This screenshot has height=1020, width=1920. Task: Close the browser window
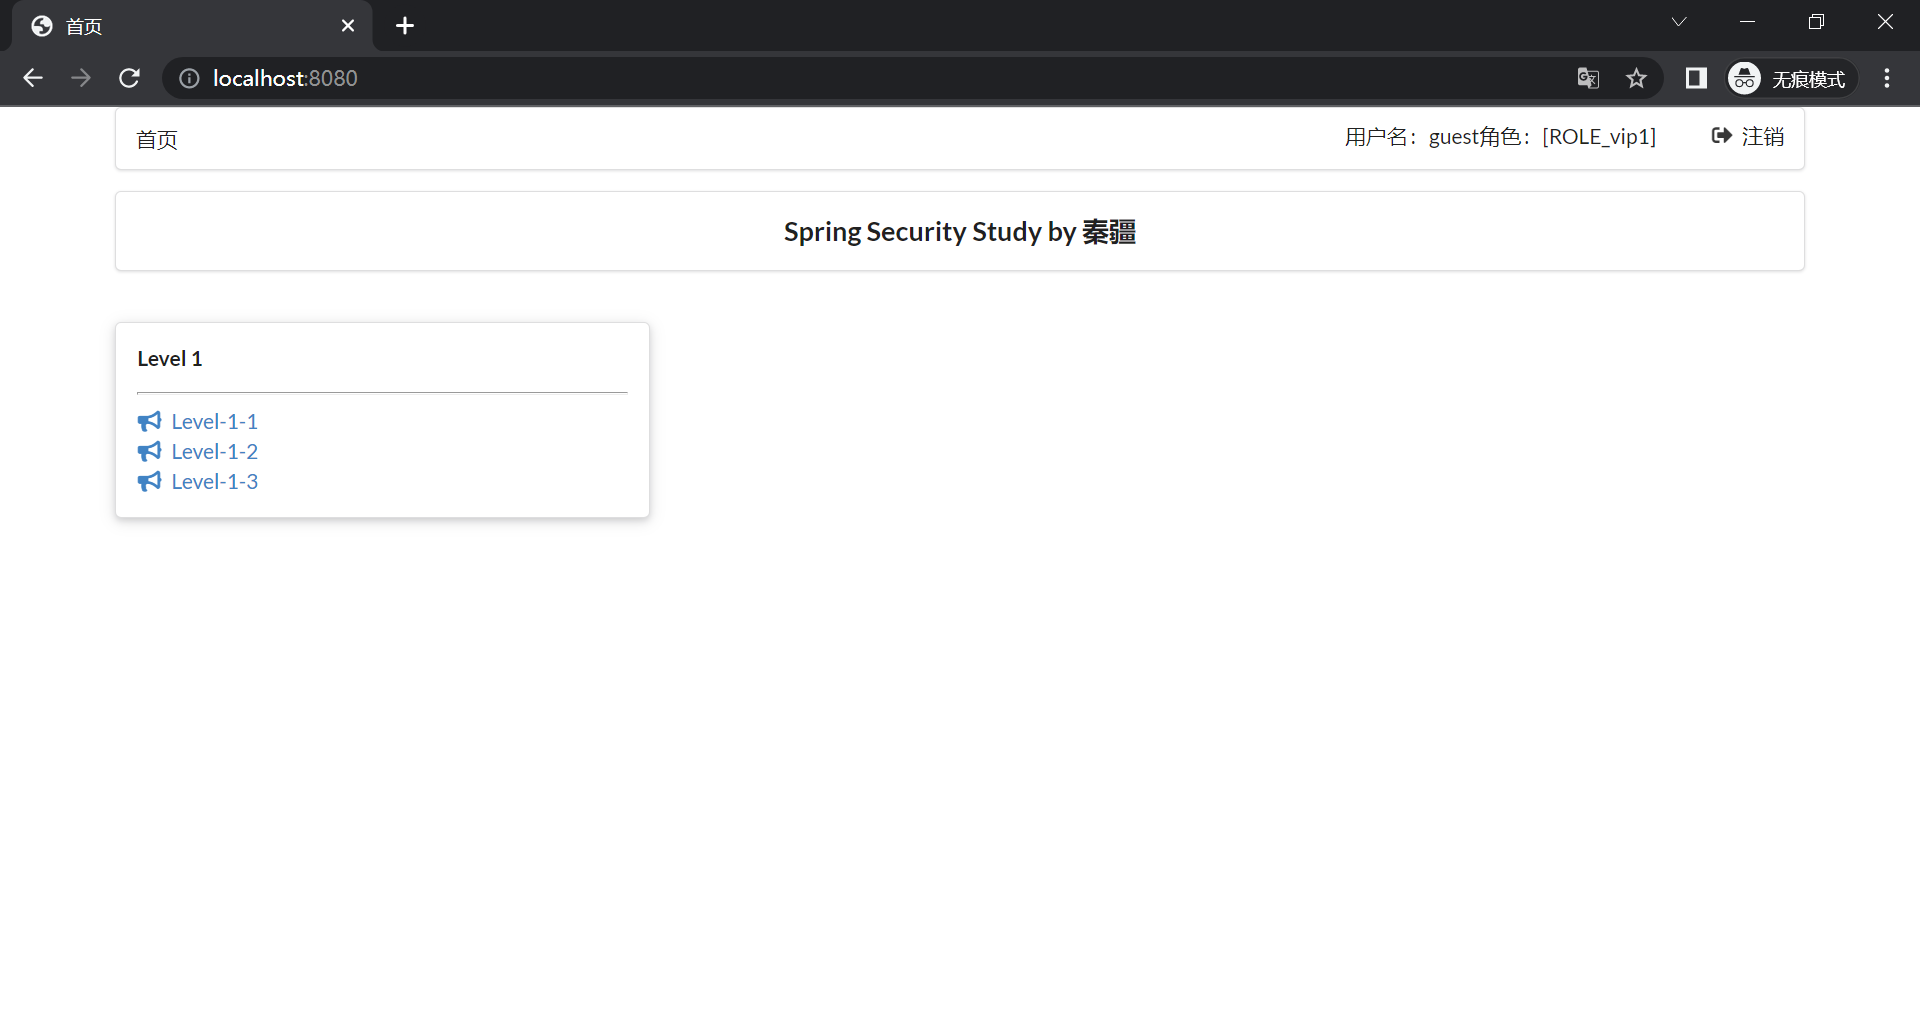(1885, 22)
